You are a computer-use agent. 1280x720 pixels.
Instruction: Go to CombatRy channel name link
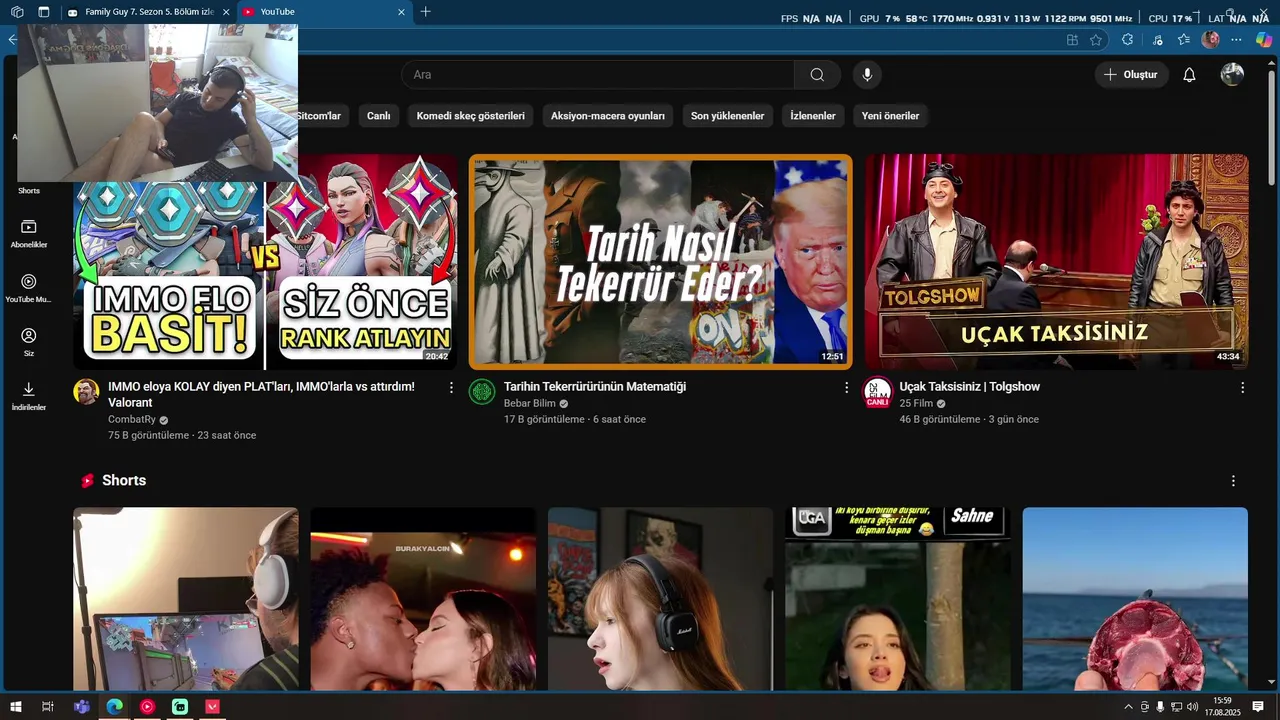[132, 420]
